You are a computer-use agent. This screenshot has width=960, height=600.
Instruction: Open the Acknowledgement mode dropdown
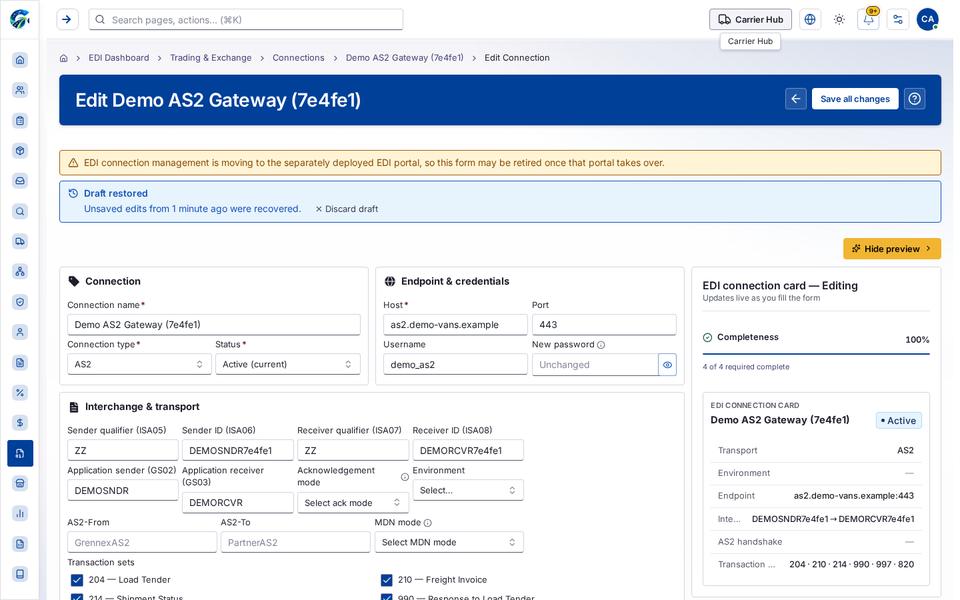[353, 503]
